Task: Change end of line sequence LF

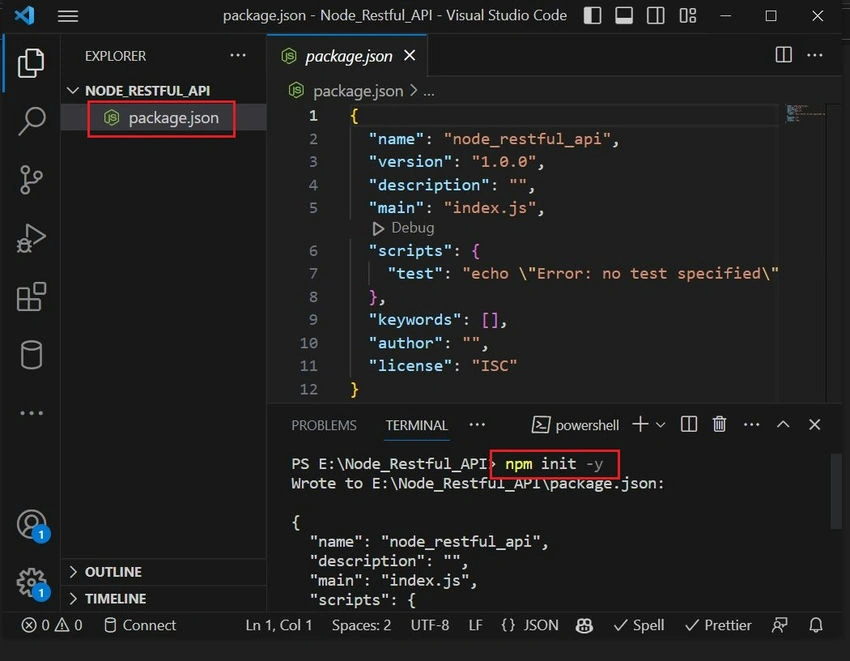Action: (475, 625)
